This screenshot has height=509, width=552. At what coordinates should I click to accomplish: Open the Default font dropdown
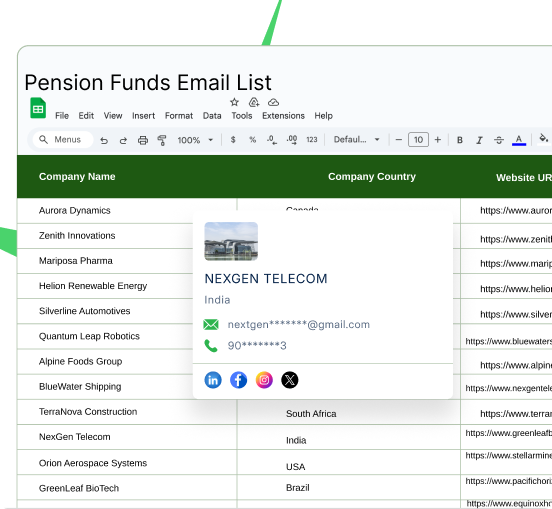[357, 140]
